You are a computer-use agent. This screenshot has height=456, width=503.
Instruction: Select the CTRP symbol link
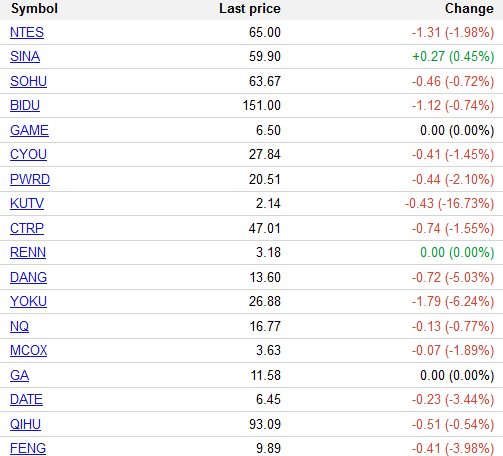[x=27, y=228]
